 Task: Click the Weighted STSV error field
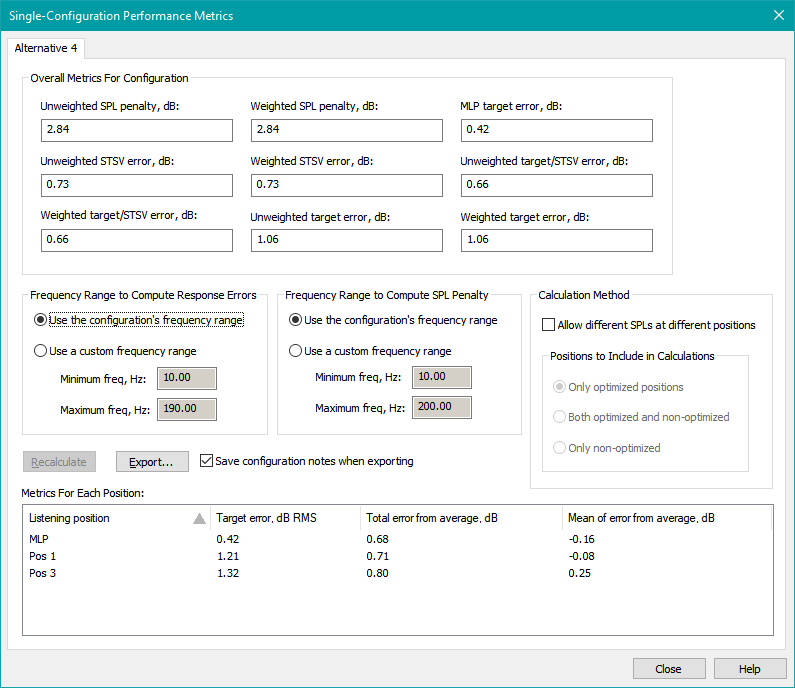click(347, 185)
